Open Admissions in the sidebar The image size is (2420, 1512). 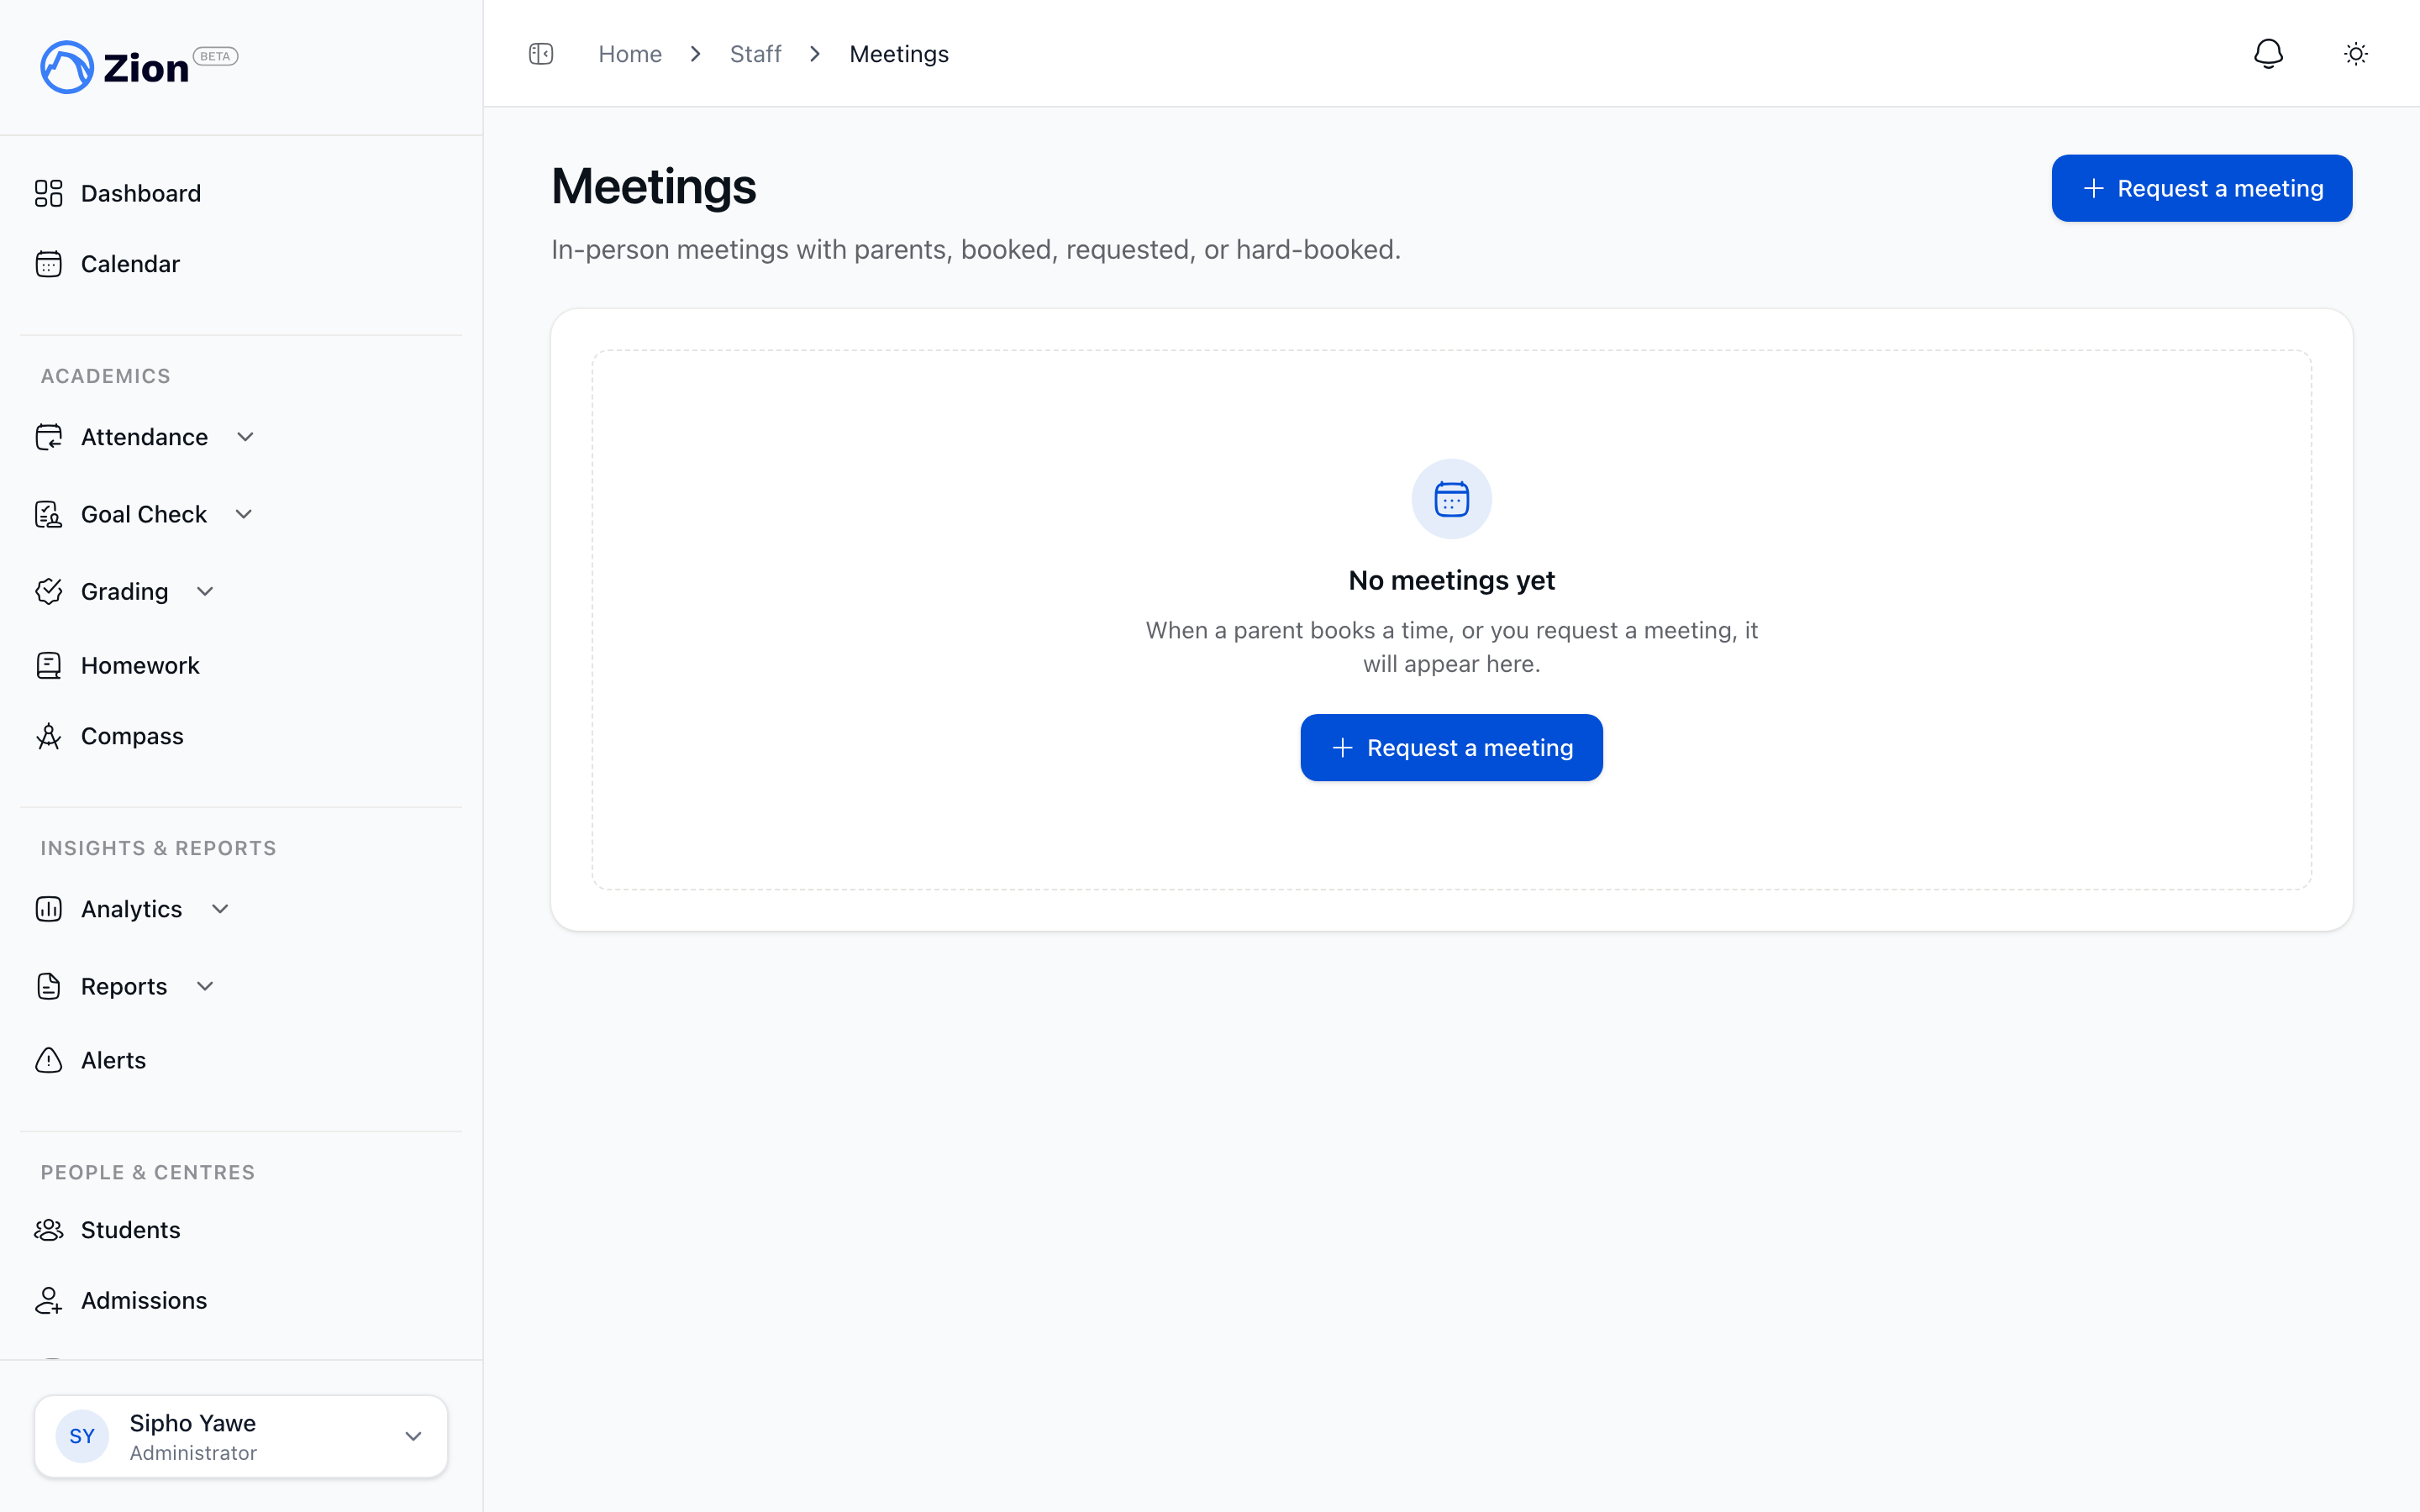point(144,1300)
